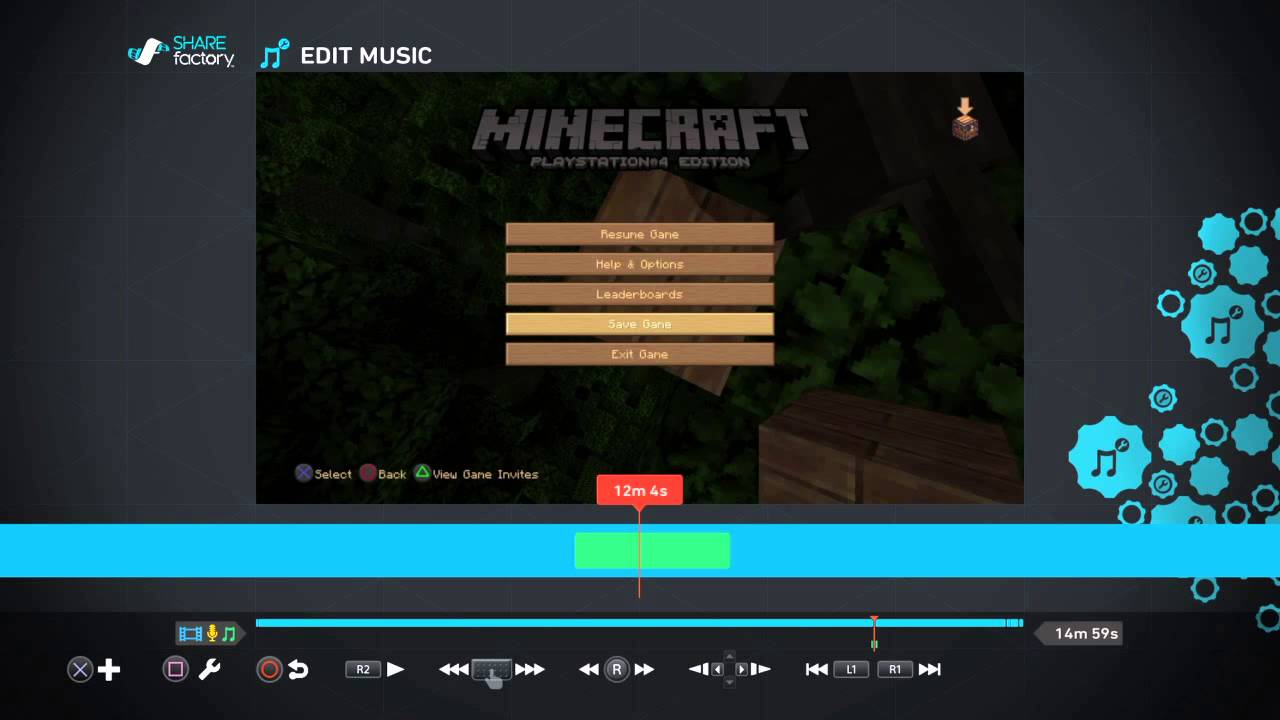
Task: Click the Select button hint in Minecraft preview
Action: point(323,474)
